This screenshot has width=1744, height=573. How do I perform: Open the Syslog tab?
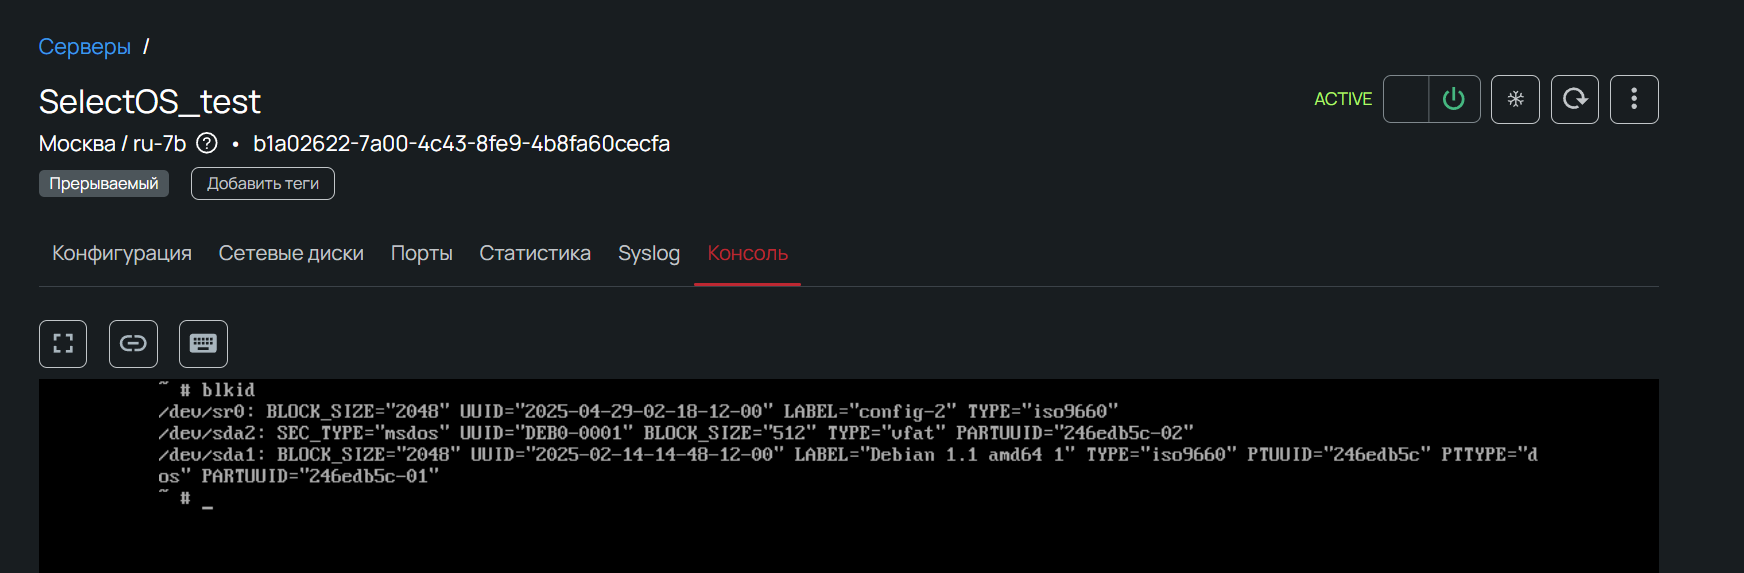pyautogui.click(x=648, y=253)
